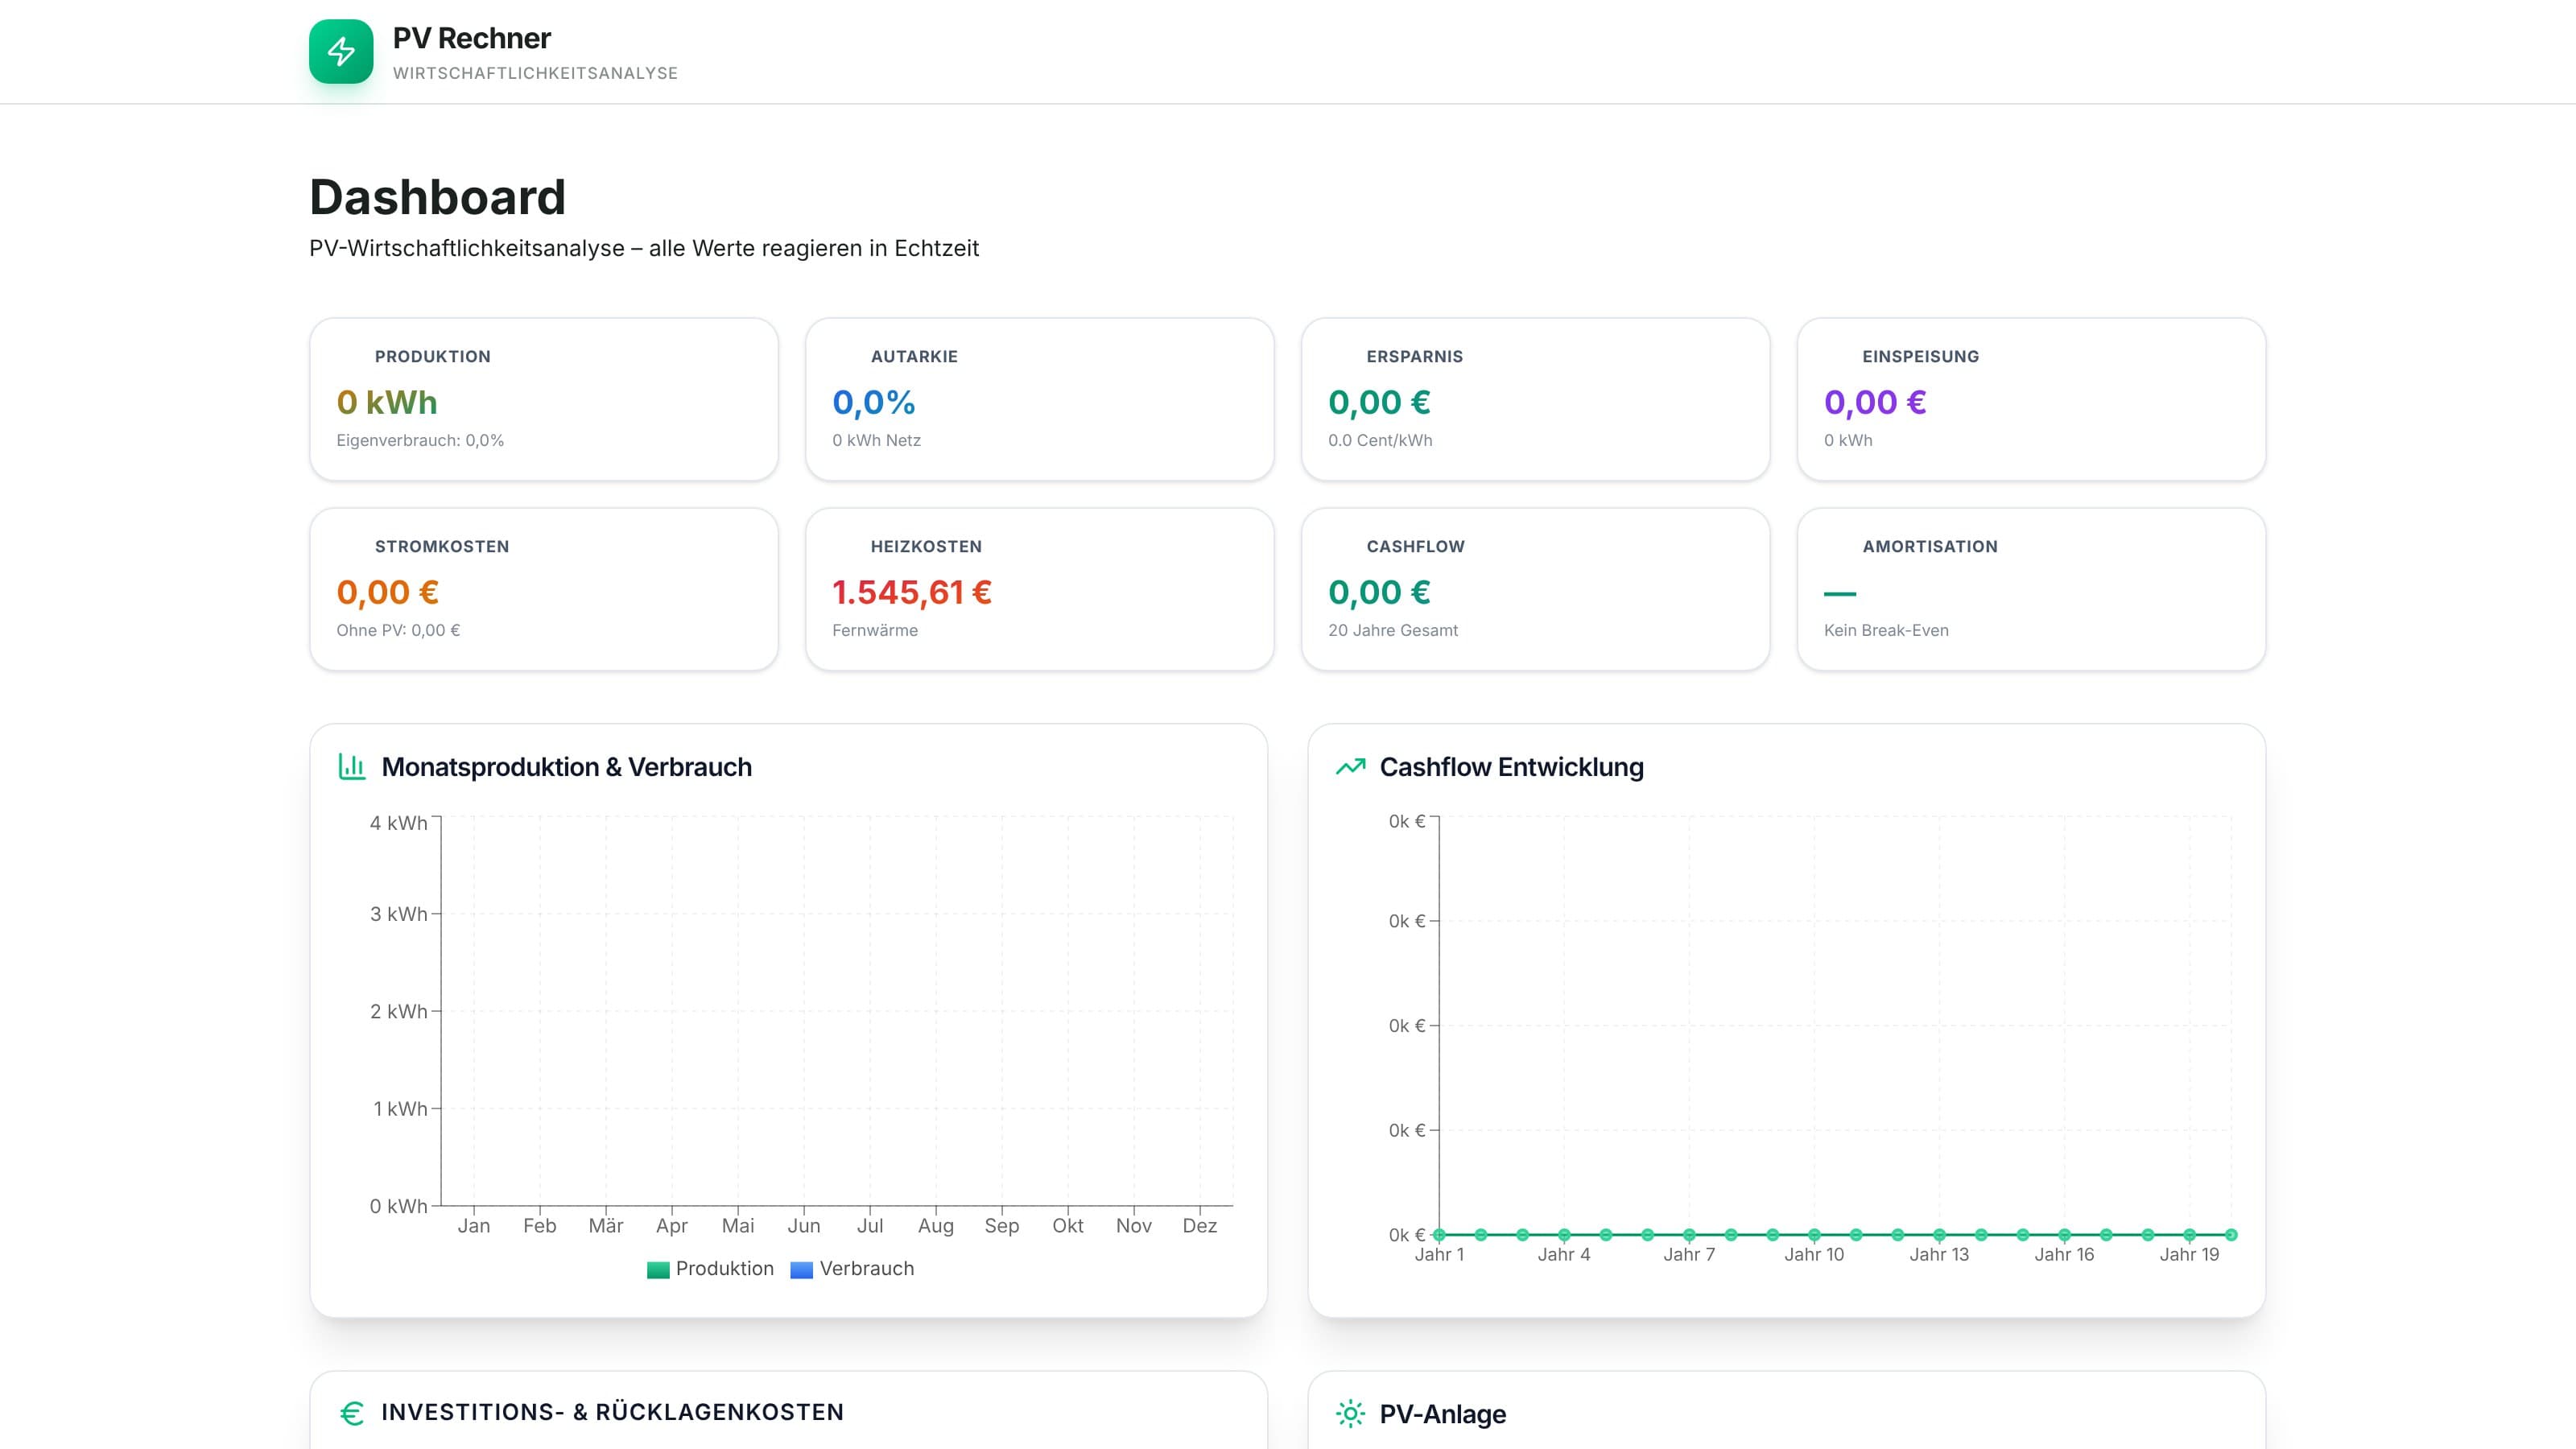The image size is (2576, 1449).
Task: Click the Amortisation Kein Break-Even card
Action: [2031, 589]
